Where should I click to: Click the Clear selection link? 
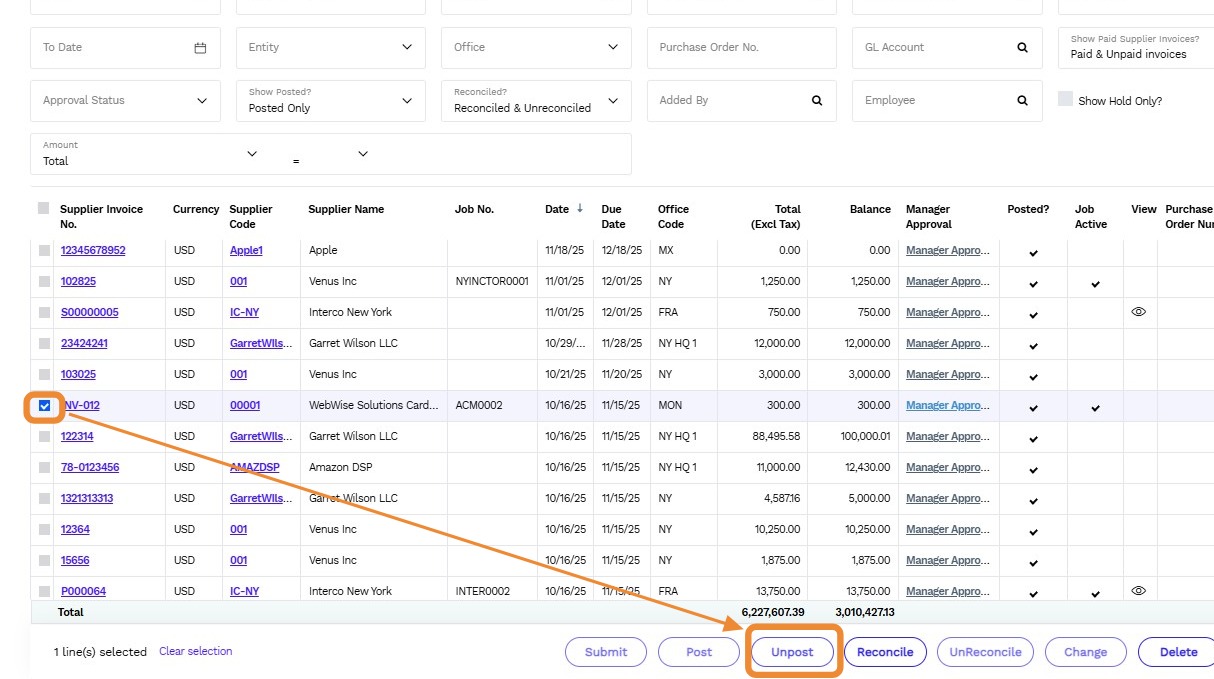point(195,651)
